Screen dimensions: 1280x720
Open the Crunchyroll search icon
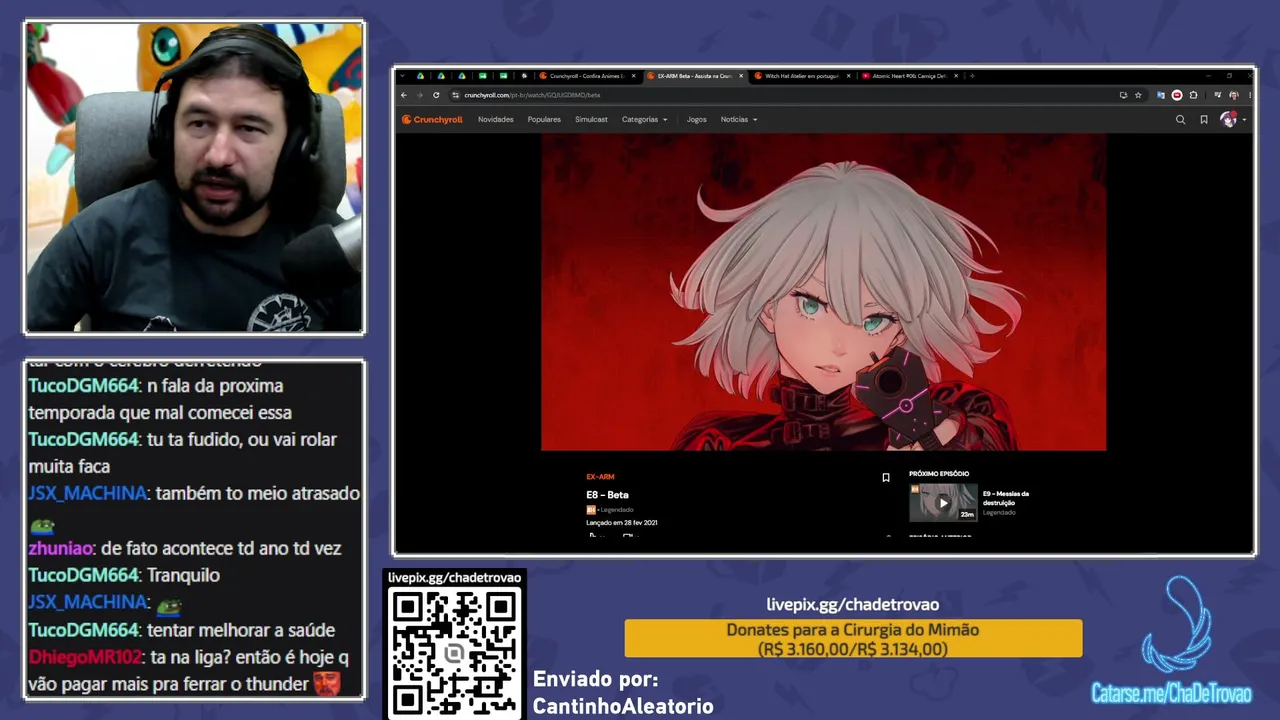point(1180,120)
